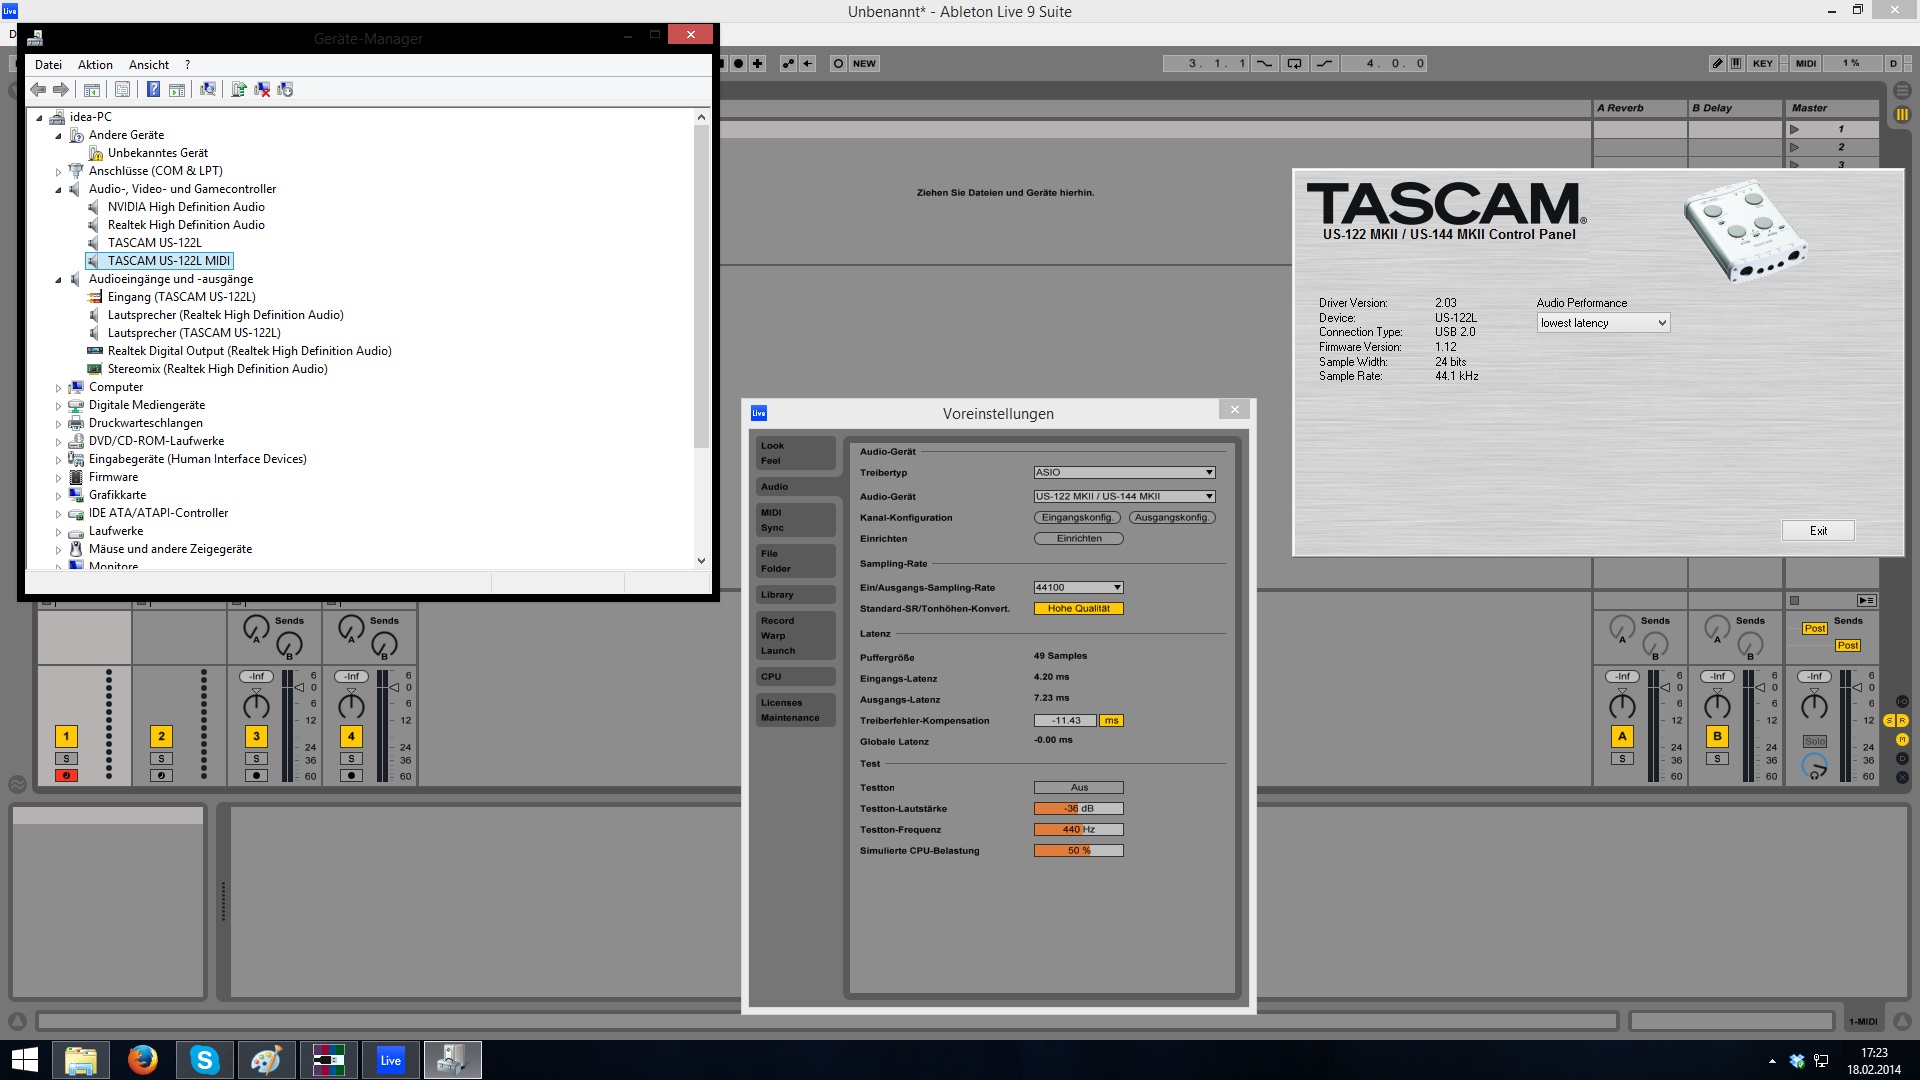Viewport: 1920px width, 1080px height.
Task: Open Windows Start button
Action: 24,1060
